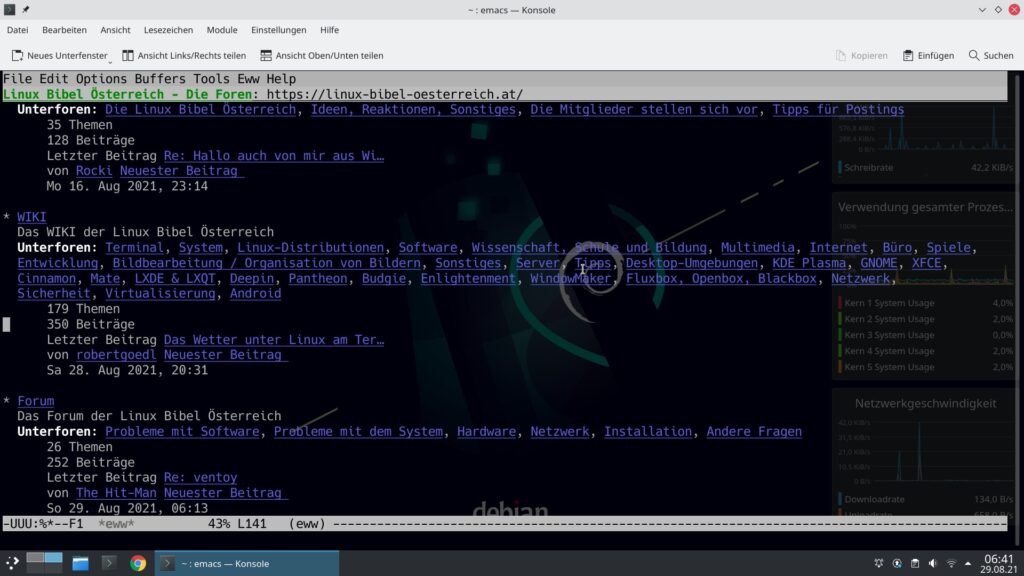Open the GNOME subforum link
The image size is (1024, 576).
pos(878,263)
